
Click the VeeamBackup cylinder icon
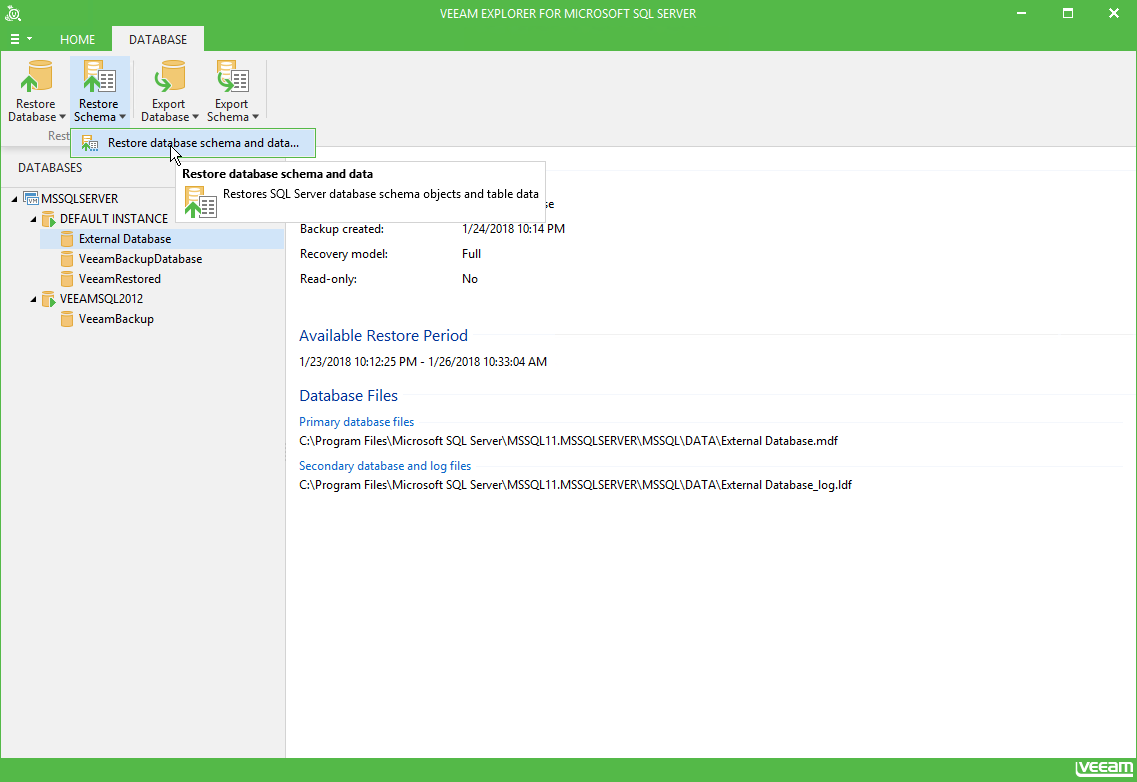click(67, 319)
